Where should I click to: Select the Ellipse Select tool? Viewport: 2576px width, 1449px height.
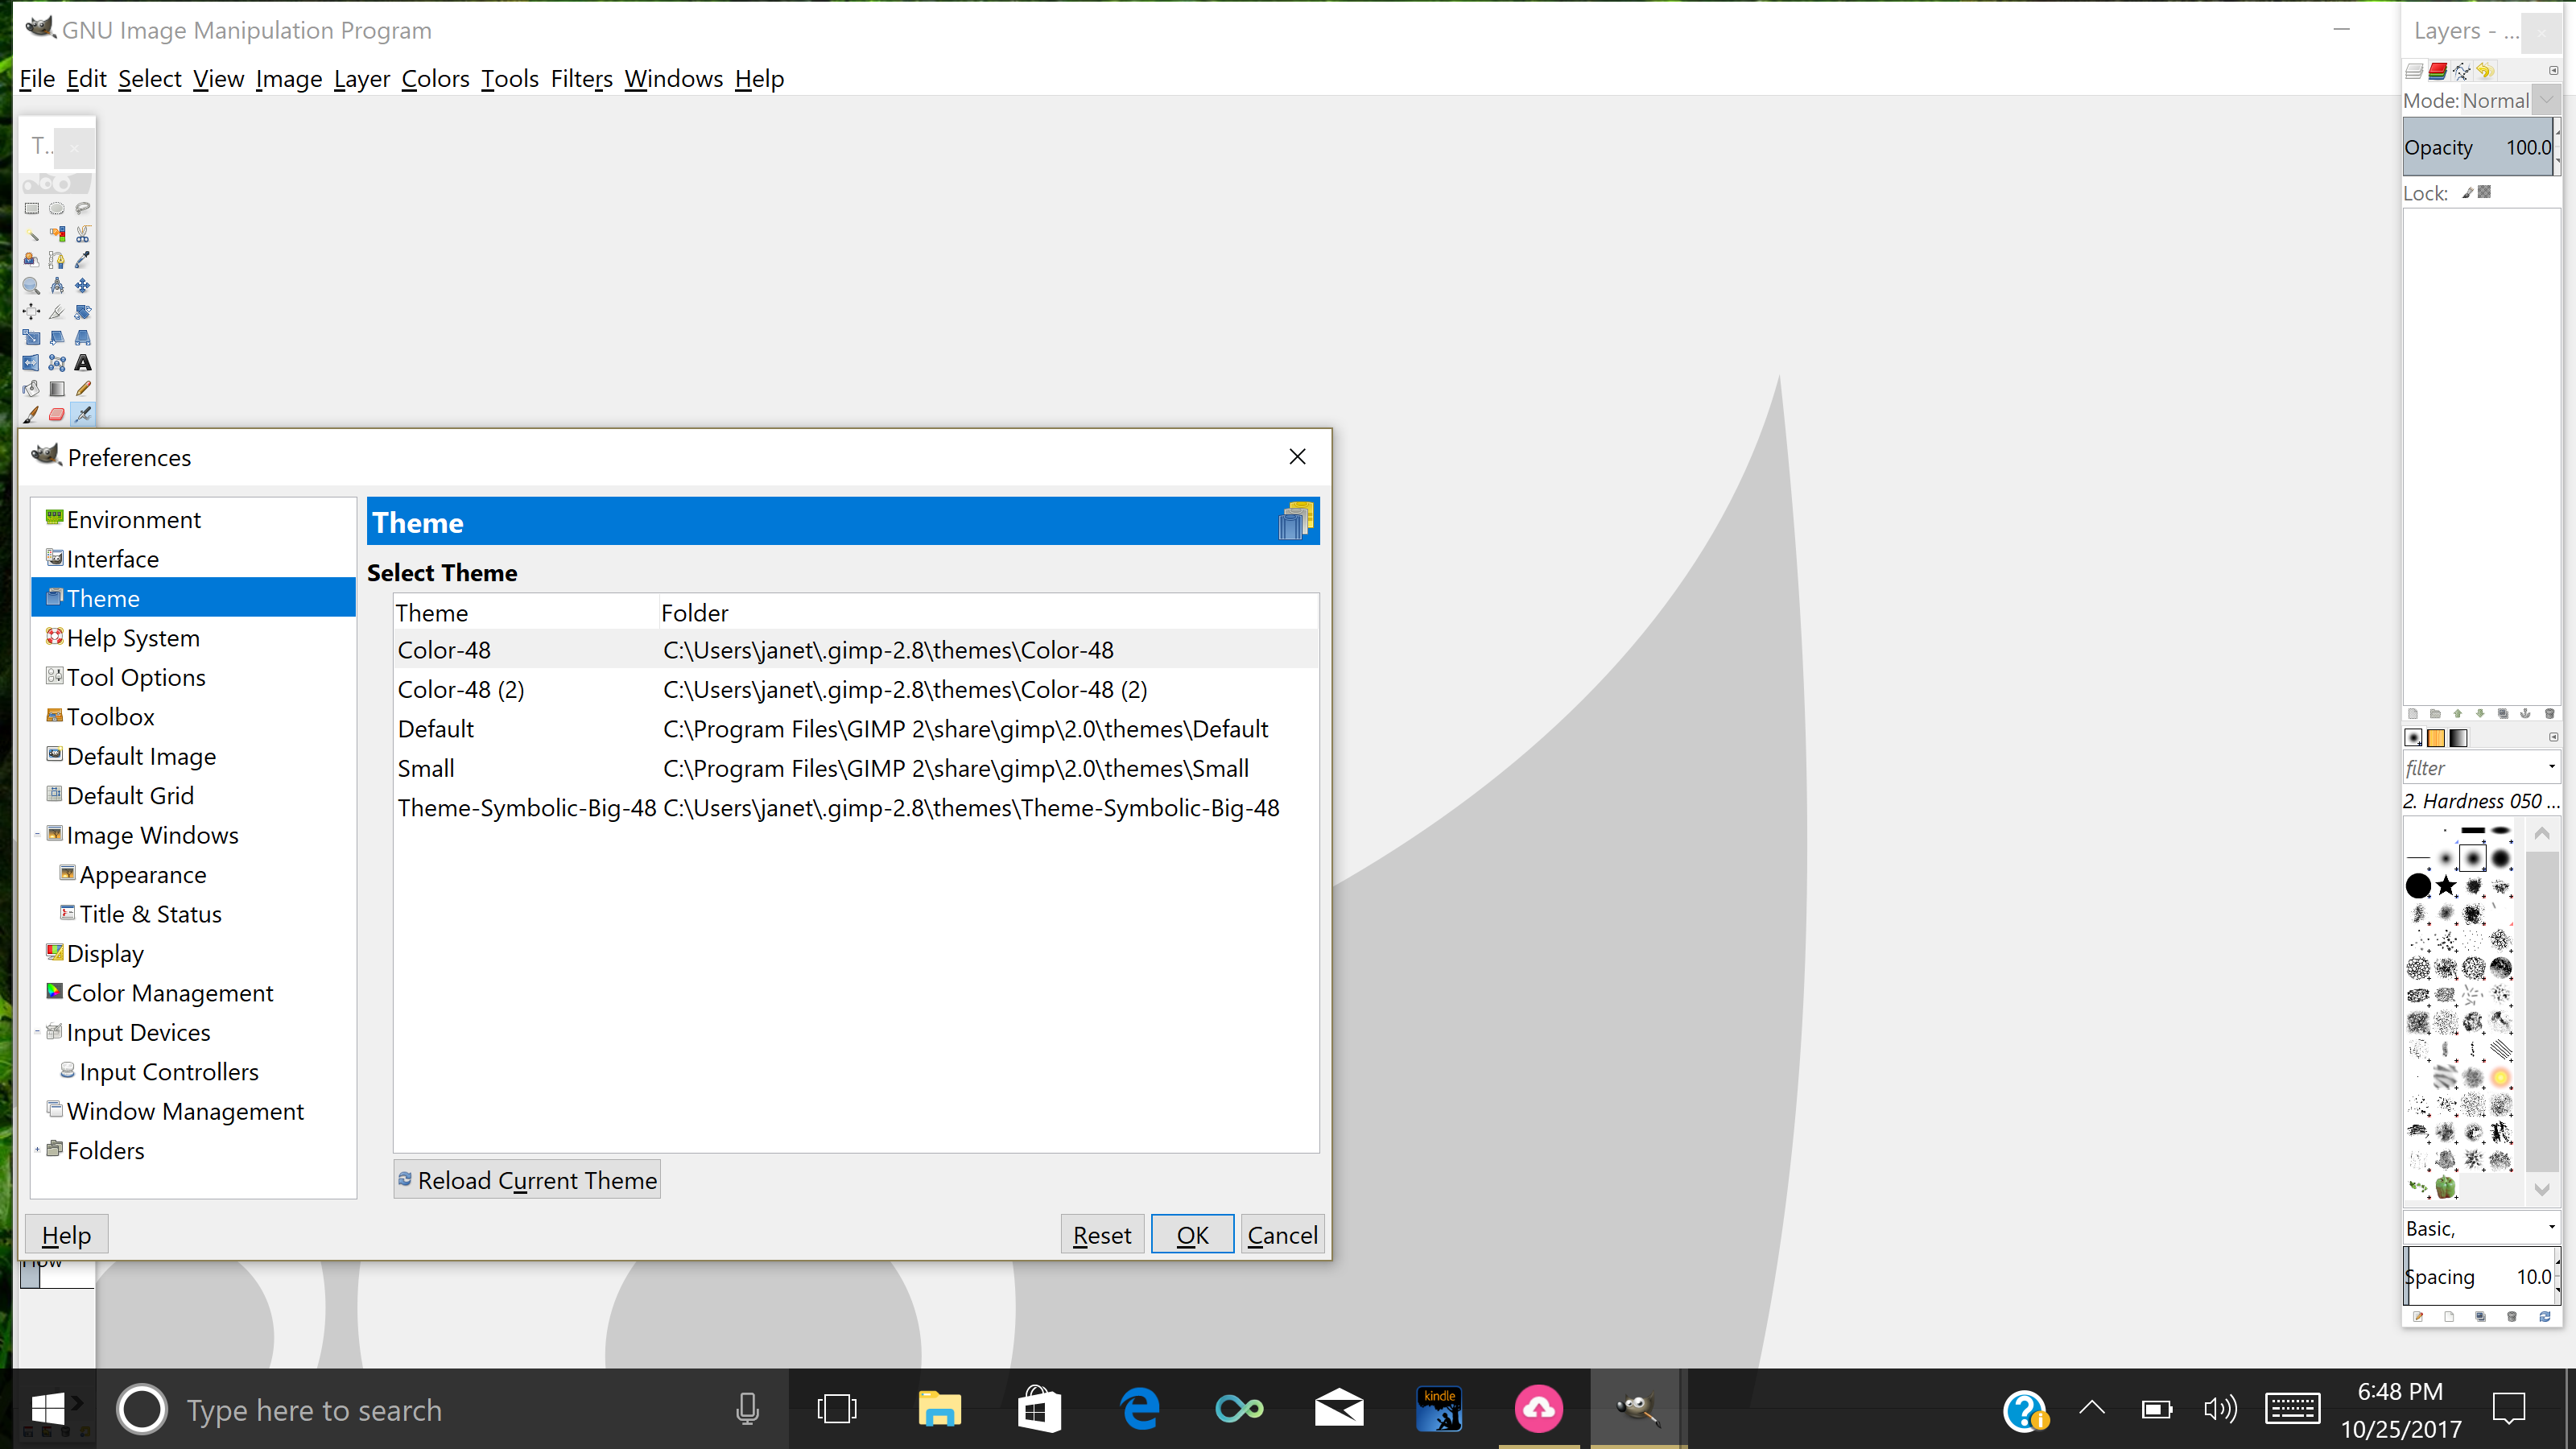(57, 209)
